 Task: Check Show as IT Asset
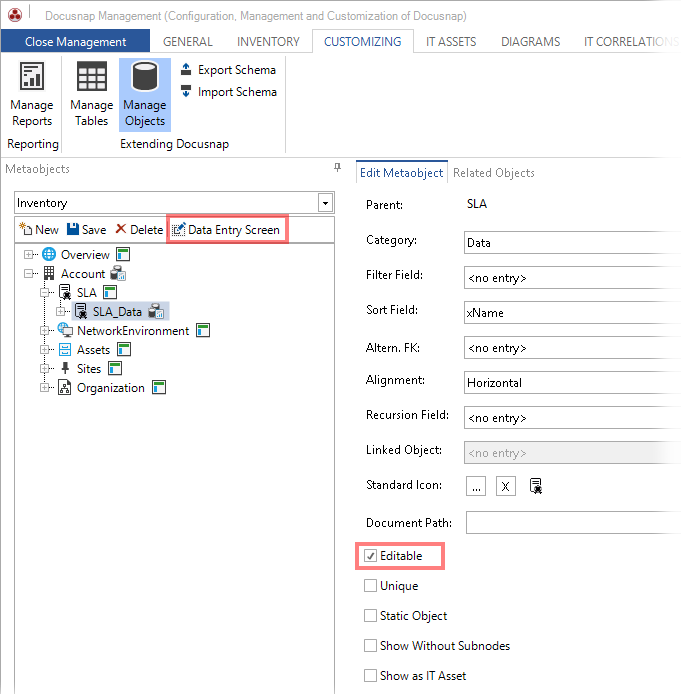click(x=370, y=676)
